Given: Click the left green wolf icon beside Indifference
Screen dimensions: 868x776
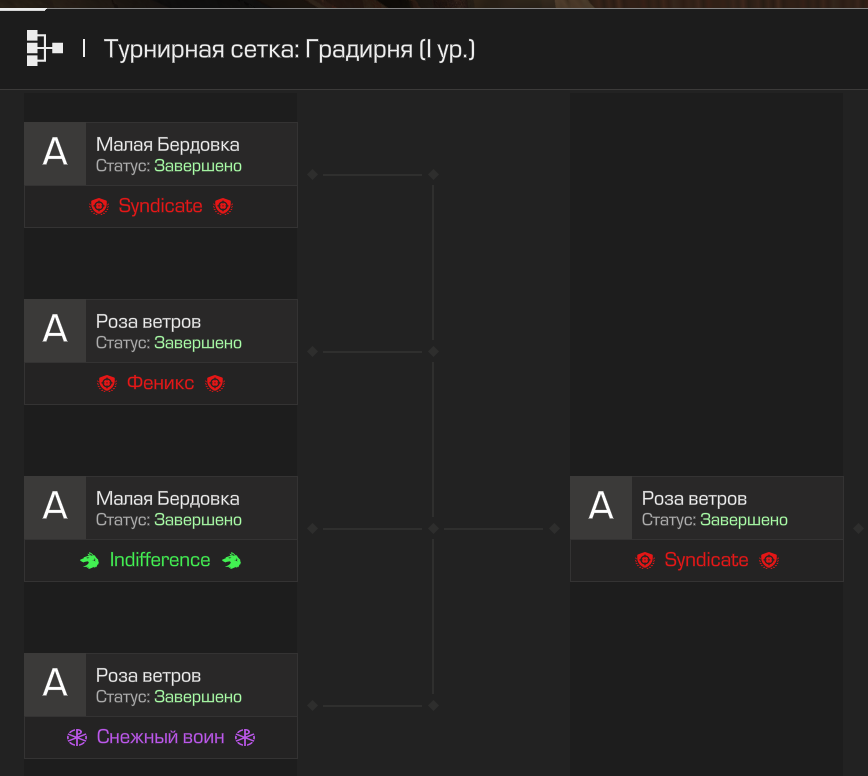Looking at the screenshot, I should [90, 560].
